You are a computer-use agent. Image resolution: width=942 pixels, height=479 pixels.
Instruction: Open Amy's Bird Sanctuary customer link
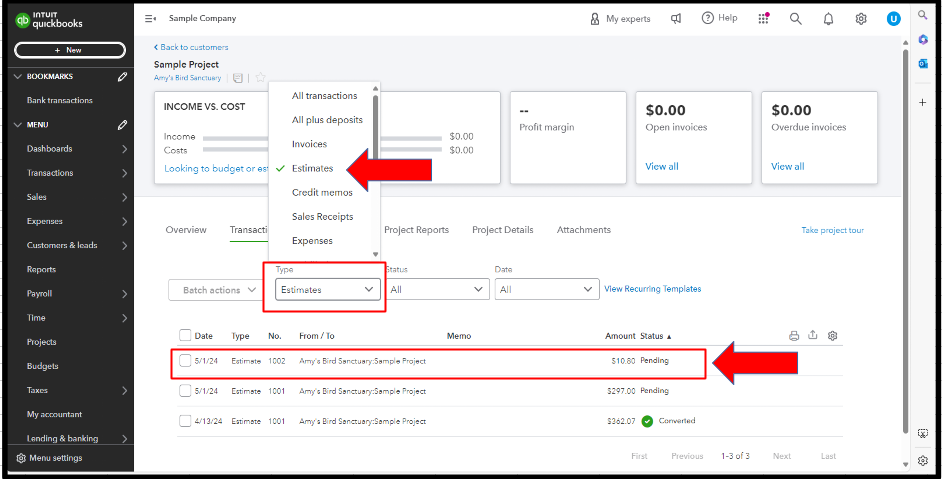pos(187,78)
